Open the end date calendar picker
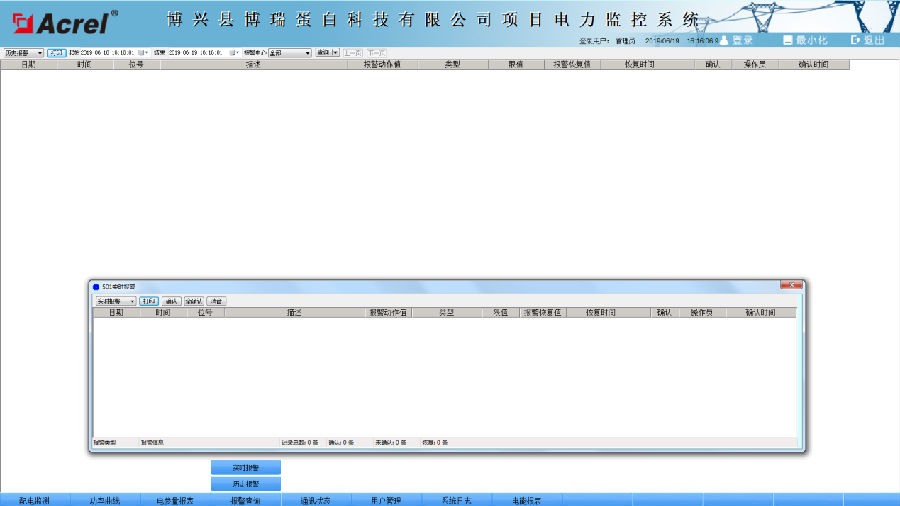Viewport: 900px width, 506px height. (x=234, y=53)
